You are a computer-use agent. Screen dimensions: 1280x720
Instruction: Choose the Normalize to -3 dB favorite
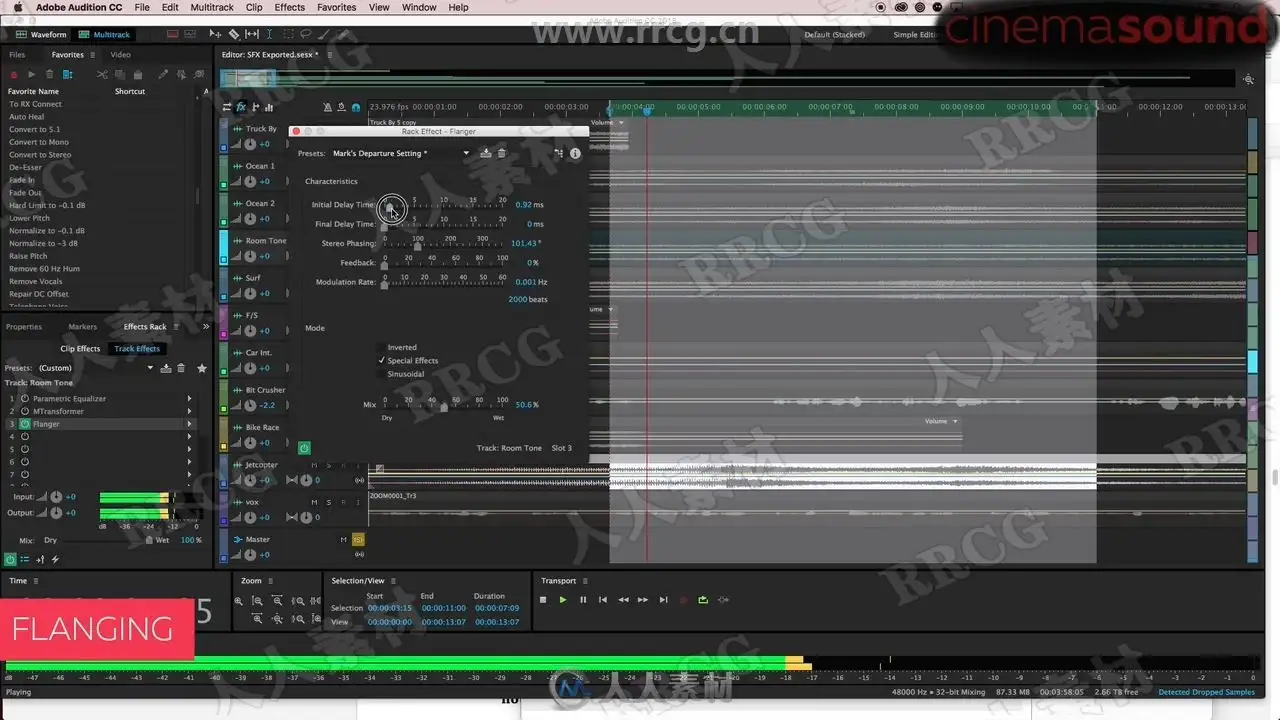click(43, 243)
